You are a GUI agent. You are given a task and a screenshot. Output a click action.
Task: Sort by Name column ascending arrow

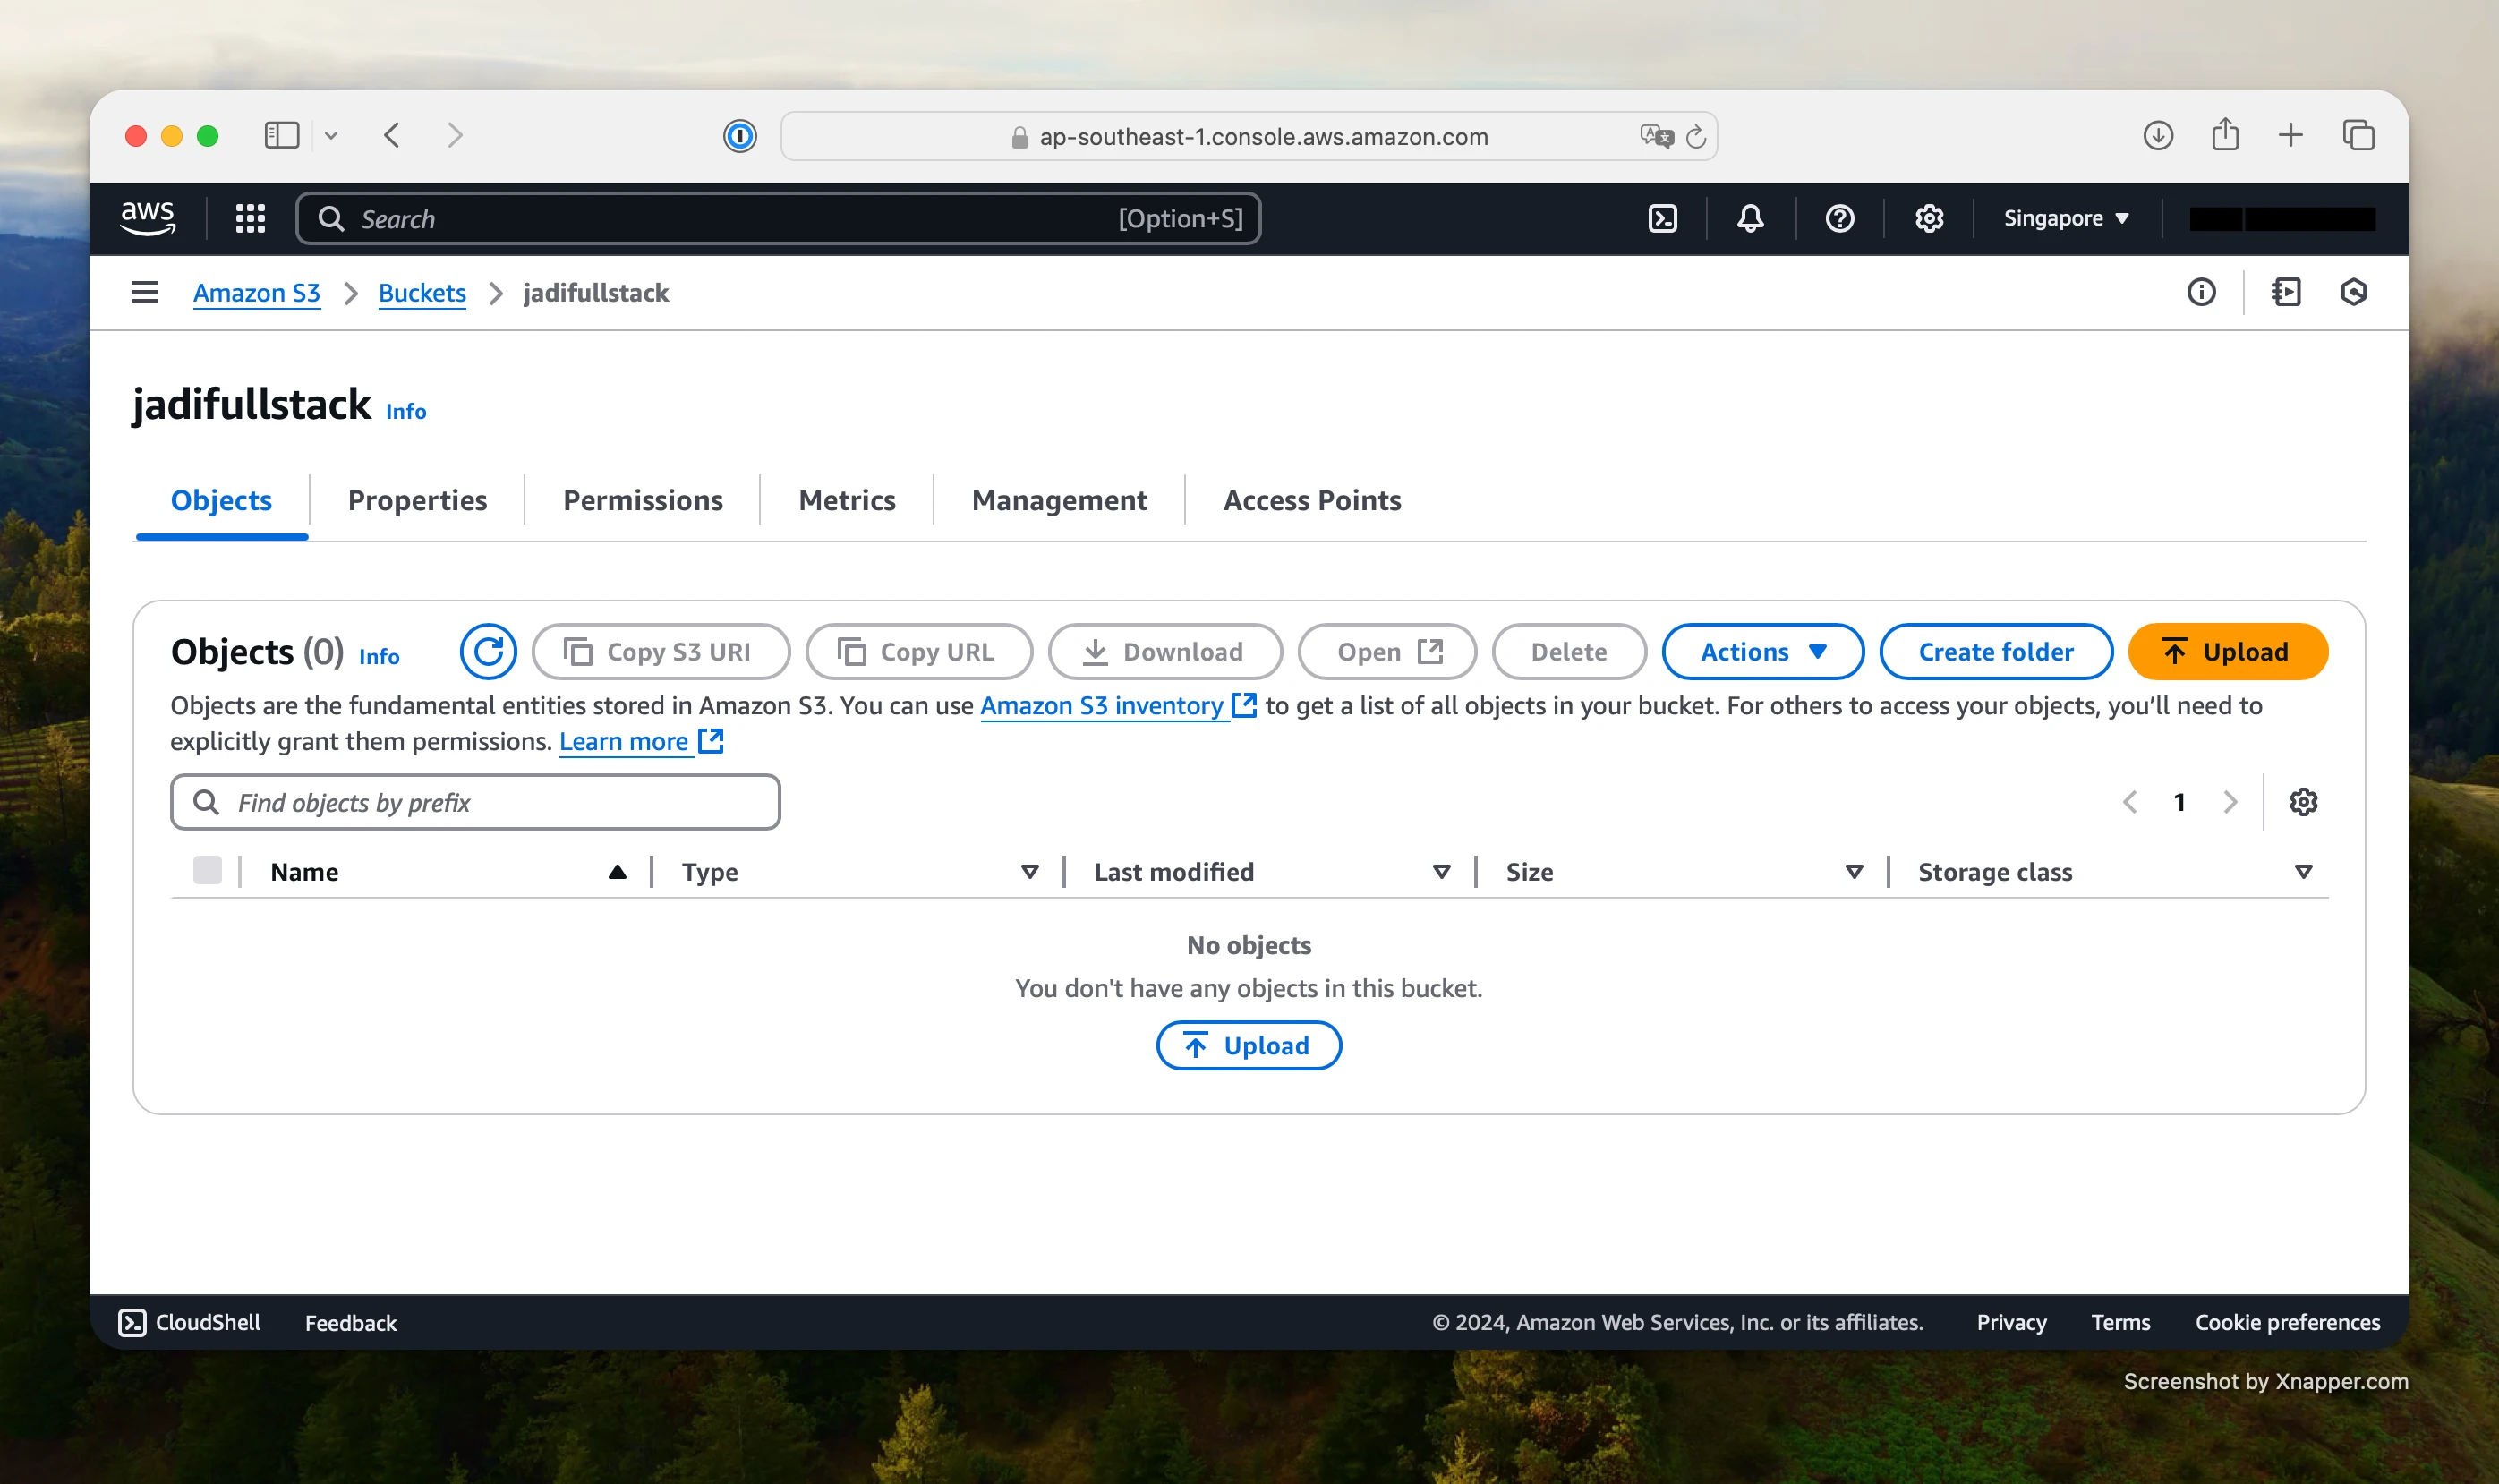(x=617, y=872)
